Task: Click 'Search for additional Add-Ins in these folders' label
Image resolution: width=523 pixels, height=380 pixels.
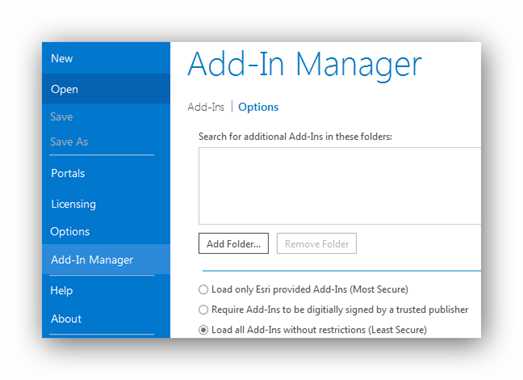Action: (295, 136)
